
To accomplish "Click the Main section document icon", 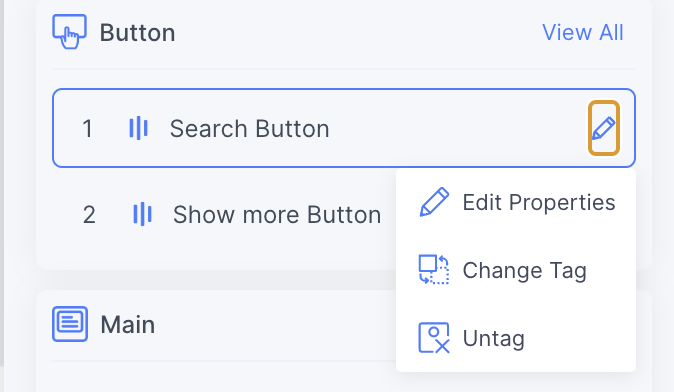I will tap(70, 324).
